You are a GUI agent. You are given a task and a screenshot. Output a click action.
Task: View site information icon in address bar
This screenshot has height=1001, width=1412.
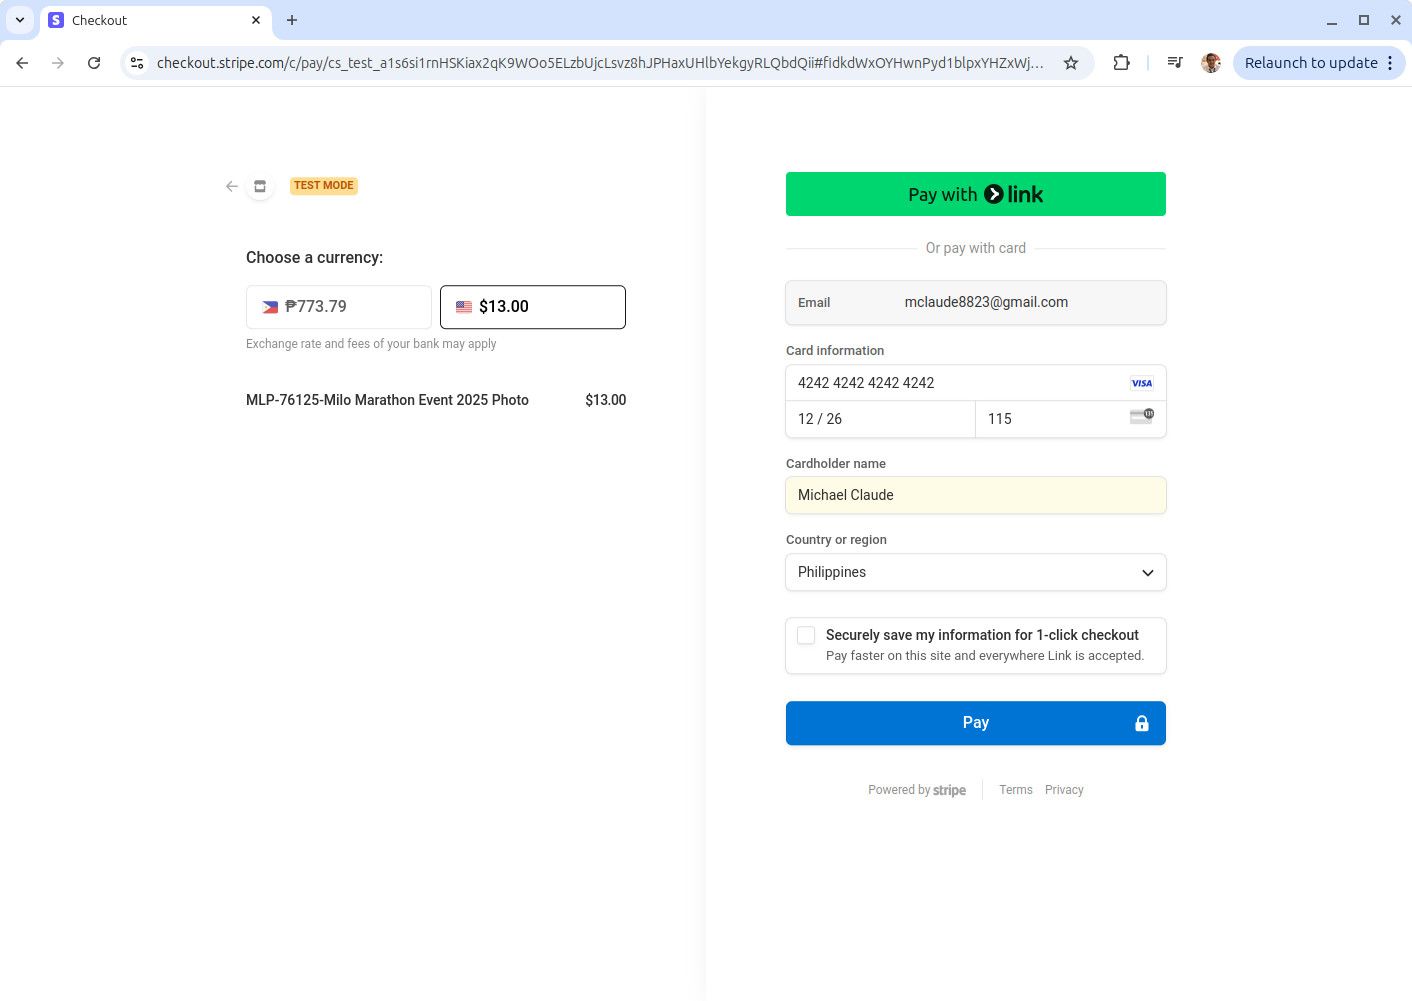click(x=138, y=63)
